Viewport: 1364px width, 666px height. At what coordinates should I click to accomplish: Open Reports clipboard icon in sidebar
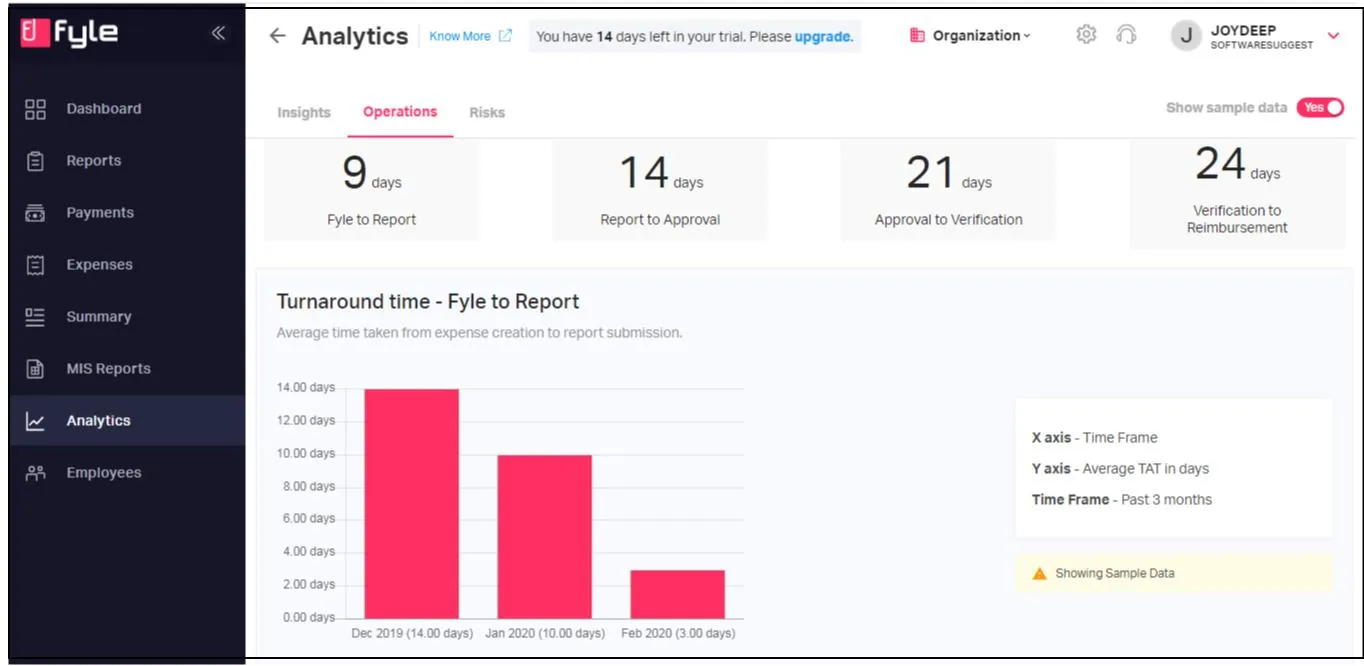pos(35,161)
